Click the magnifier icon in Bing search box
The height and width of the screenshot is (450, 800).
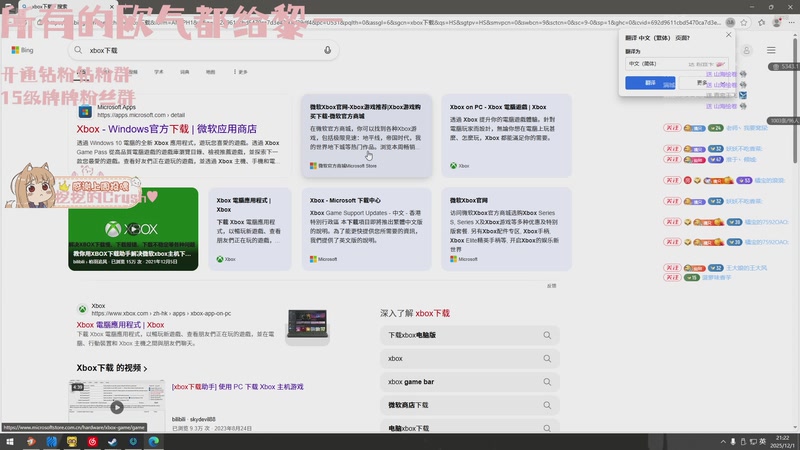click(x=78, y=50)
